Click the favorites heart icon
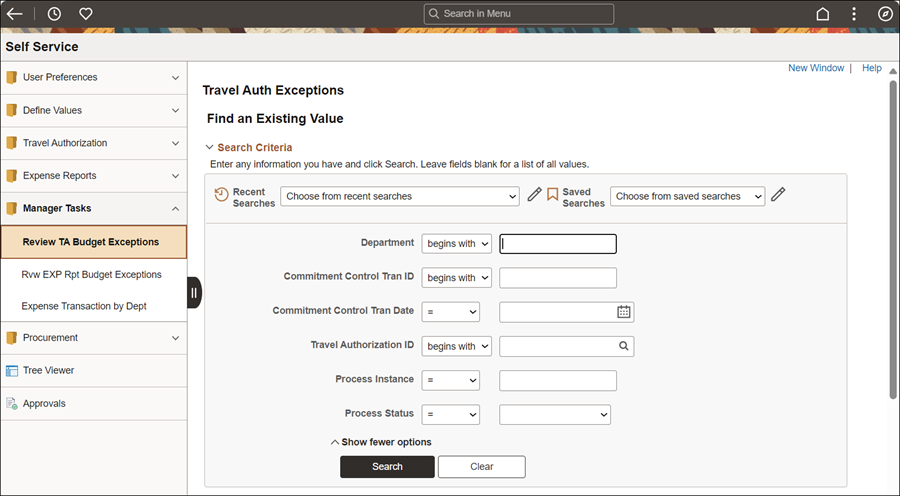Screen dimensions: 900x496 point(86,14)
